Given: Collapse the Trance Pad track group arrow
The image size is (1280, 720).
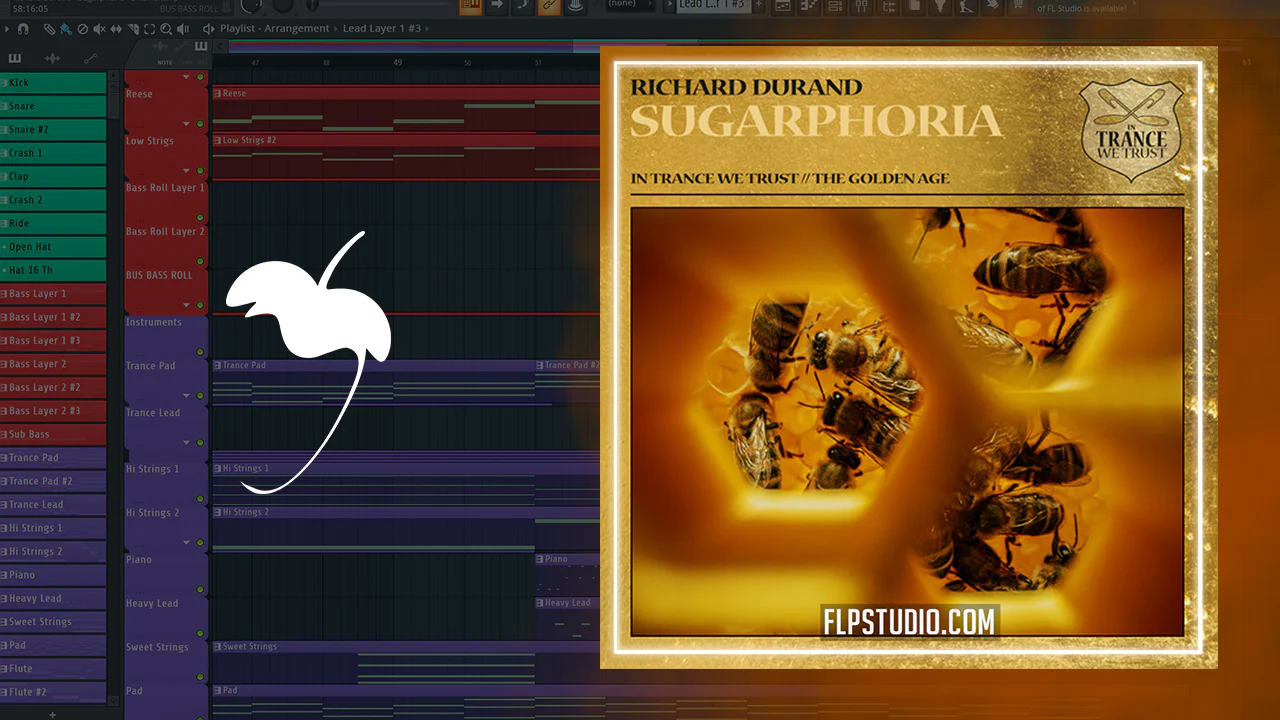Looking at the screenshot, I should tap(186, 396).
